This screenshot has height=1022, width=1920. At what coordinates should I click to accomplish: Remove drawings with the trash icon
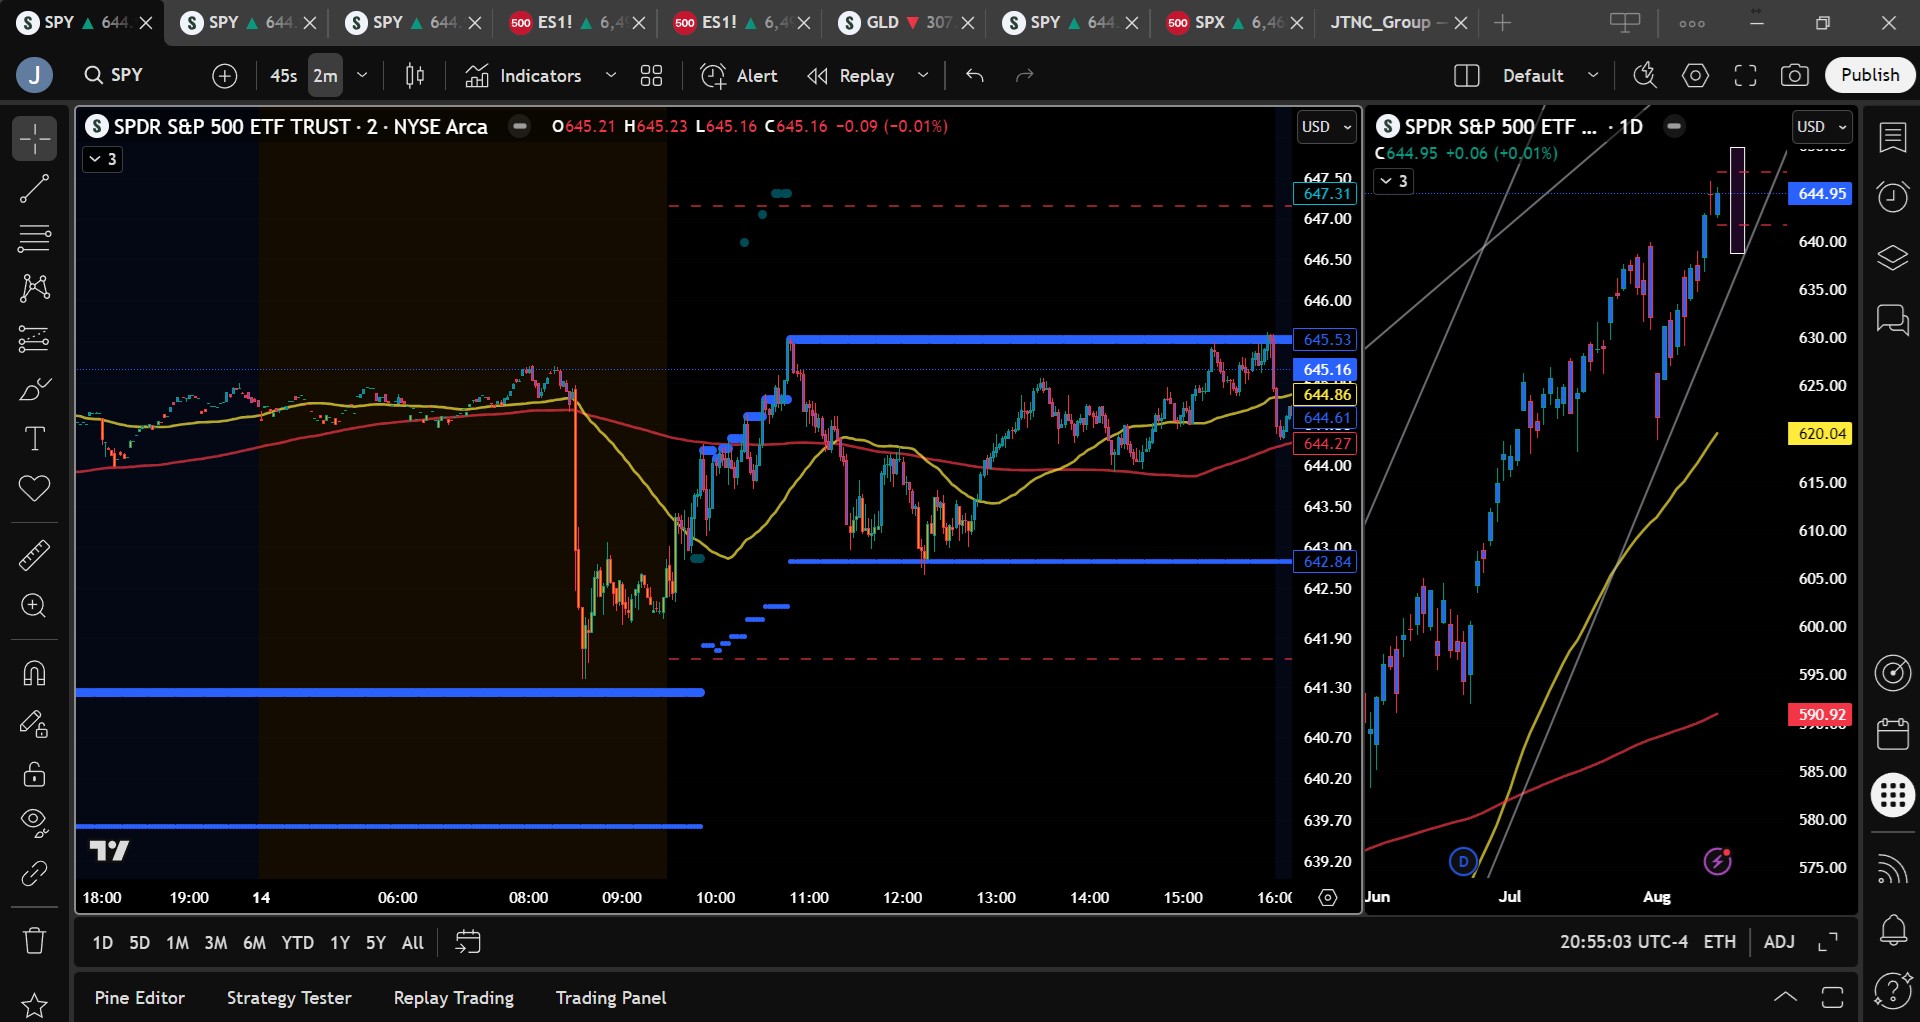34,940
